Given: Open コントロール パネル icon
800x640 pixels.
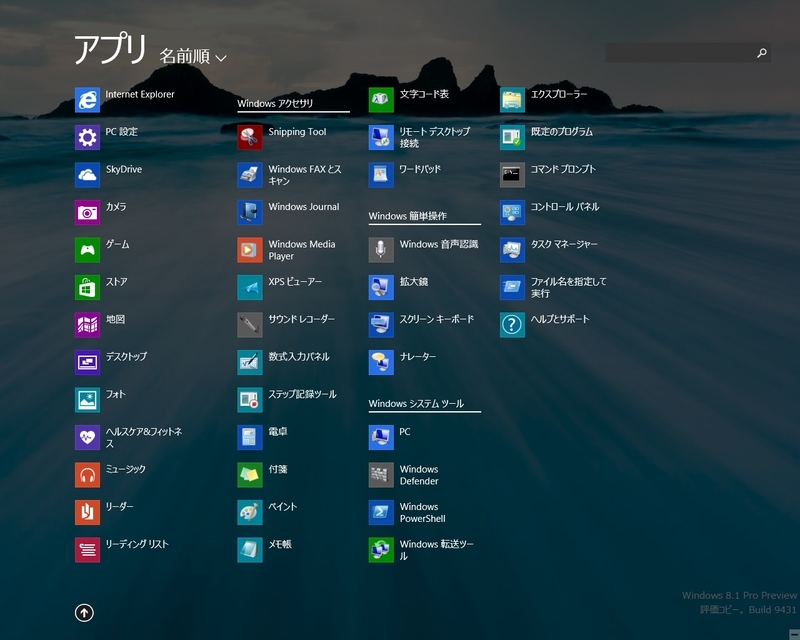Looking at the screenshot, I should coord(512,212).
